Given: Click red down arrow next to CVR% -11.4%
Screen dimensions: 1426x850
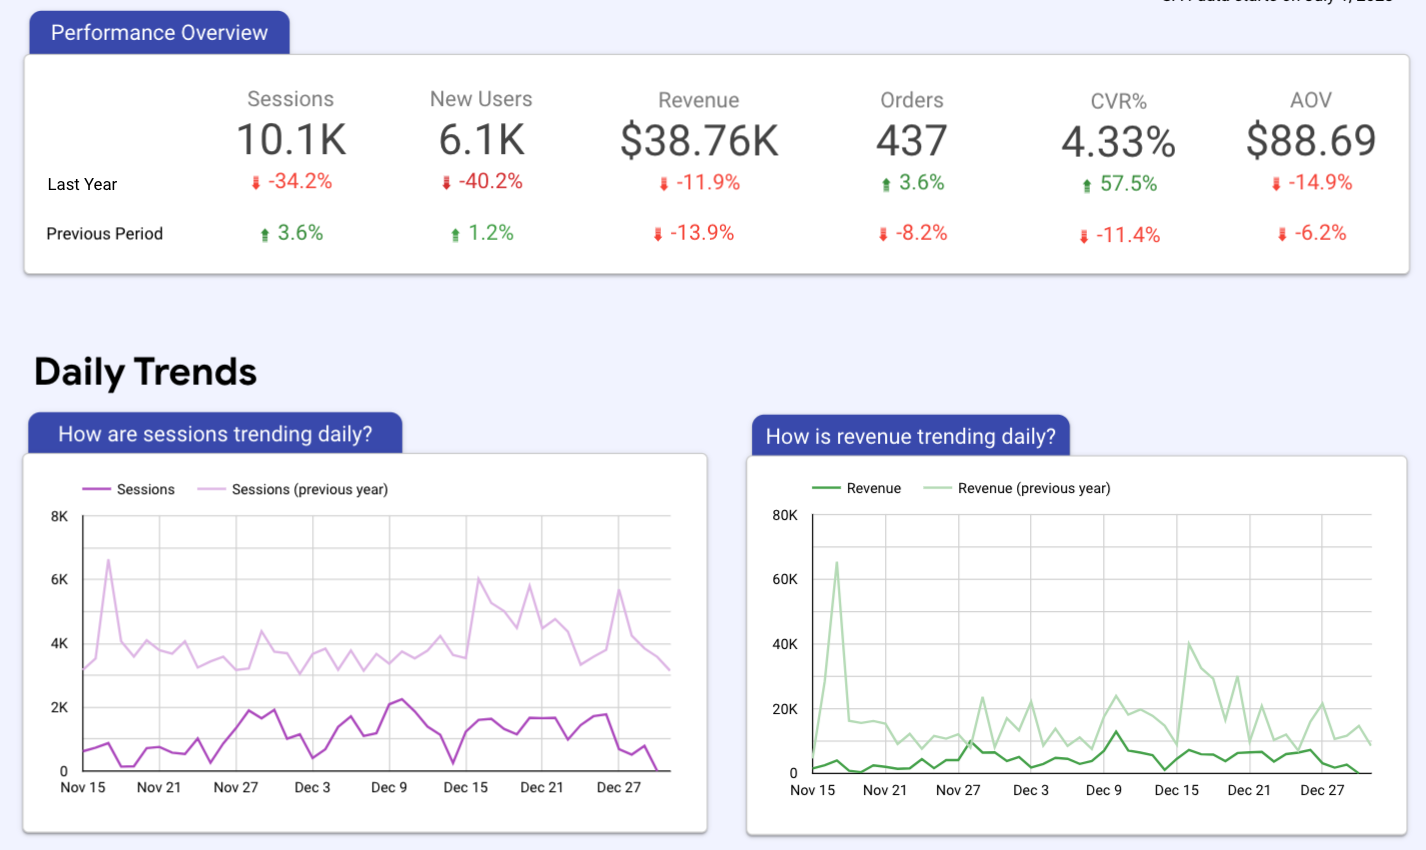Looking at the screenshot, I should click(x=1083, y=237).
